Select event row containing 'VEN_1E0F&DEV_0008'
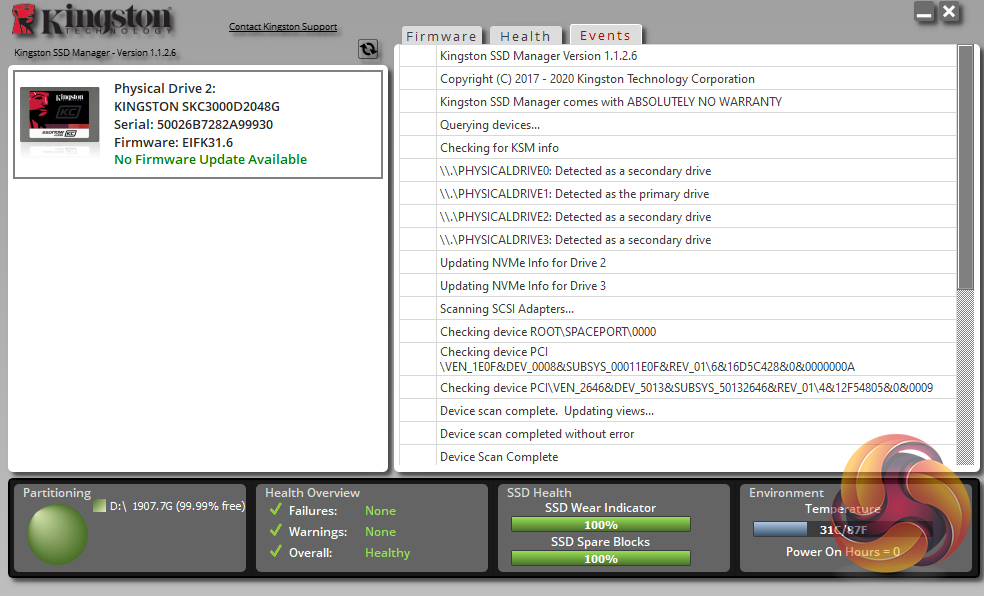Screen dimensions: 984x596 [x=678, y=359]
